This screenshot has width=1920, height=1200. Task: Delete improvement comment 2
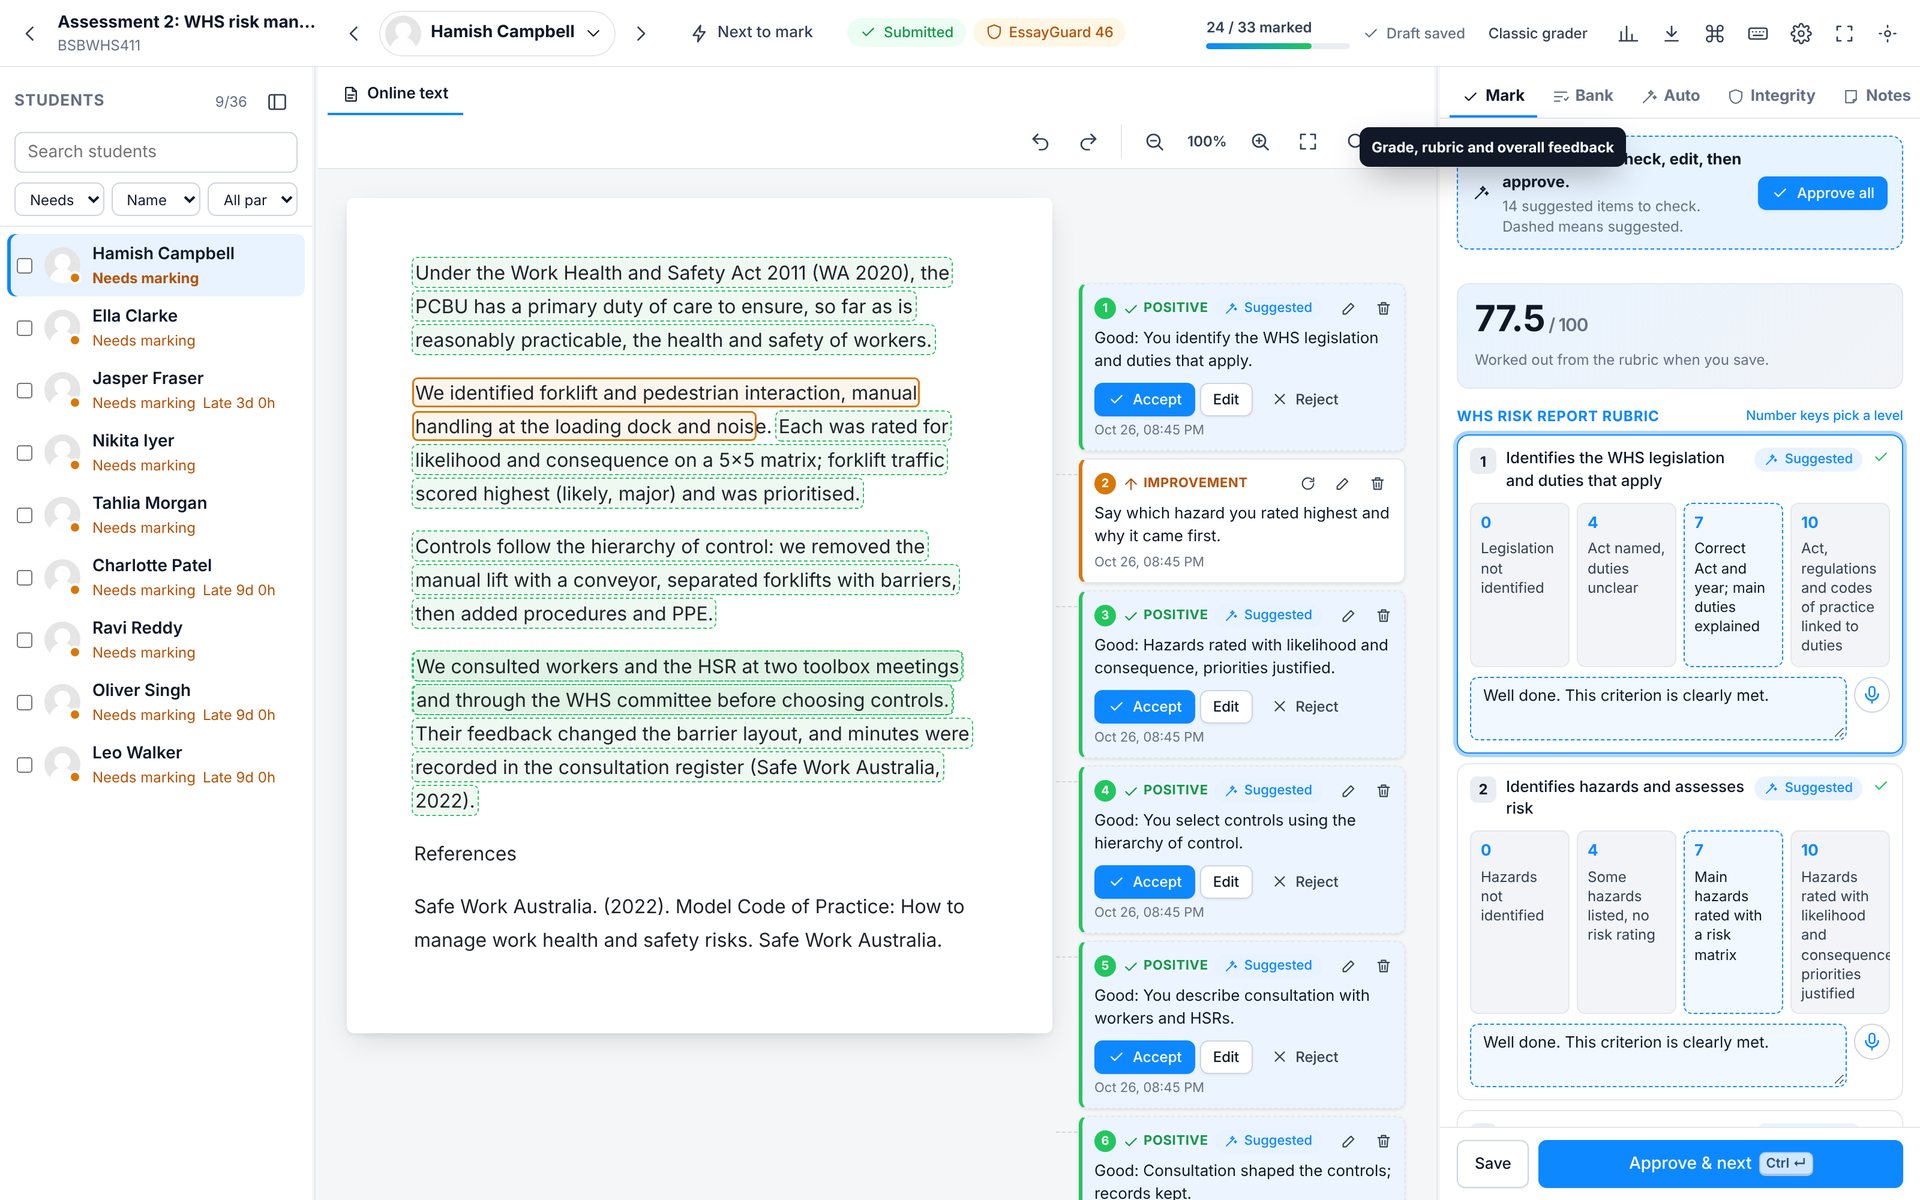coord(1377,483)
